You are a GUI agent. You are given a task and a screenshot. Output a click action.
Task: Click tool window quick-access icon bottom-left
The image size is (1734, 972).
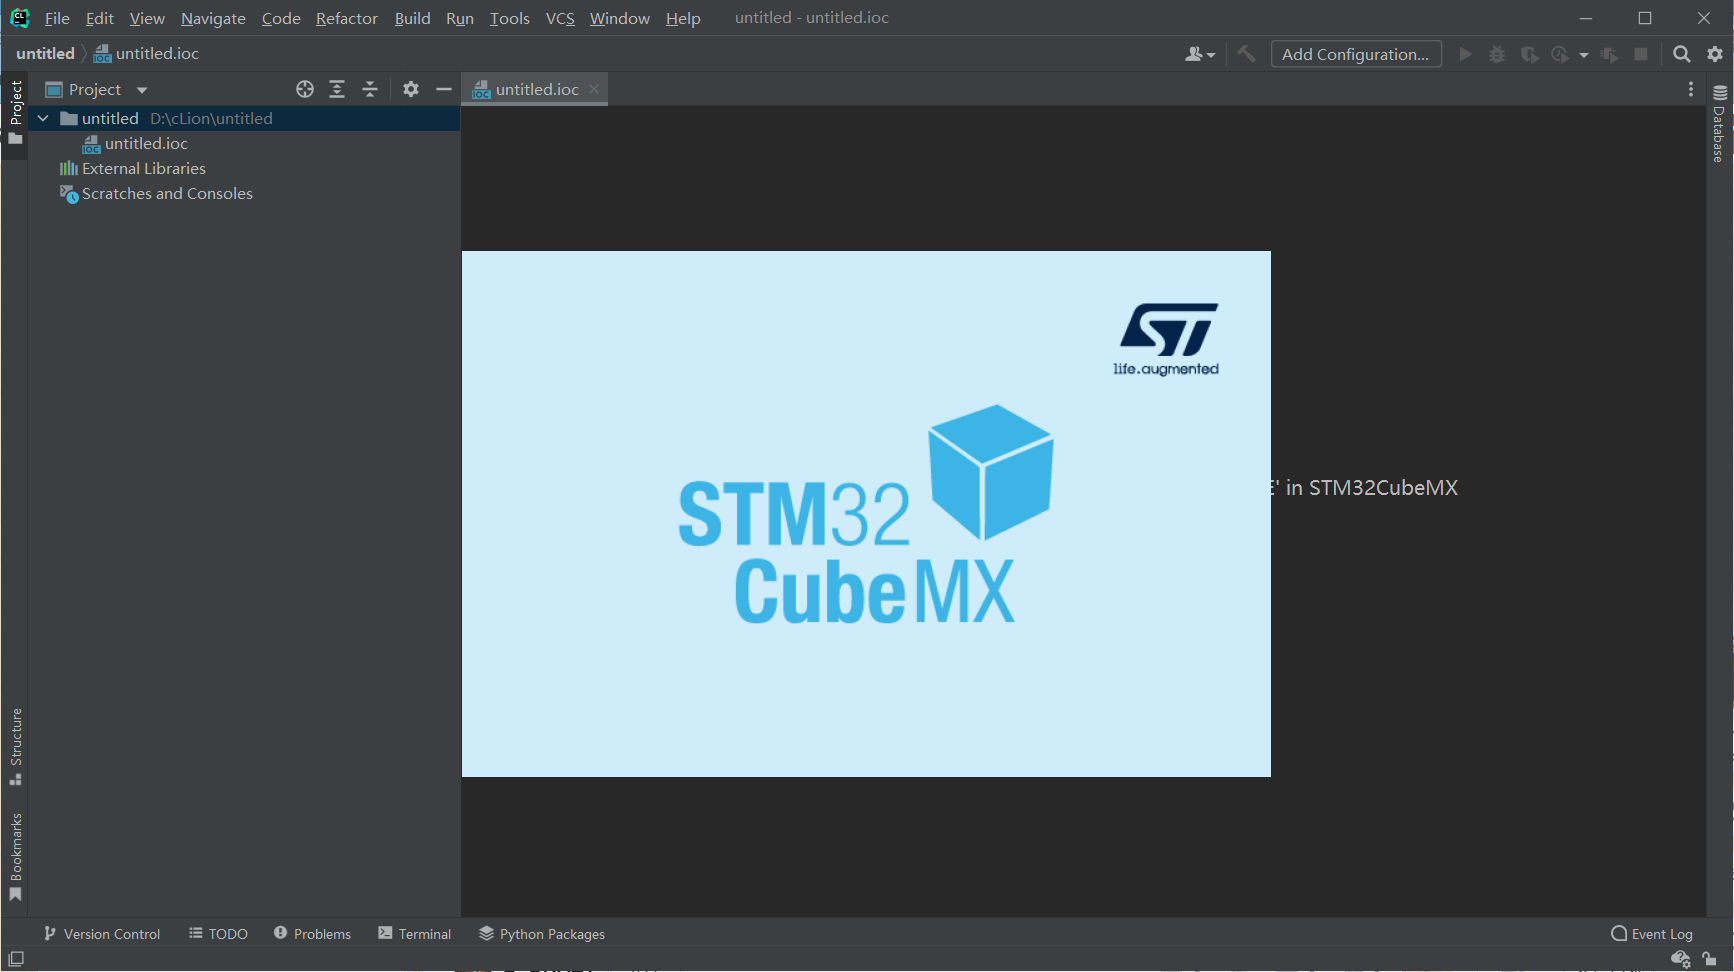[x=16, y=958]
